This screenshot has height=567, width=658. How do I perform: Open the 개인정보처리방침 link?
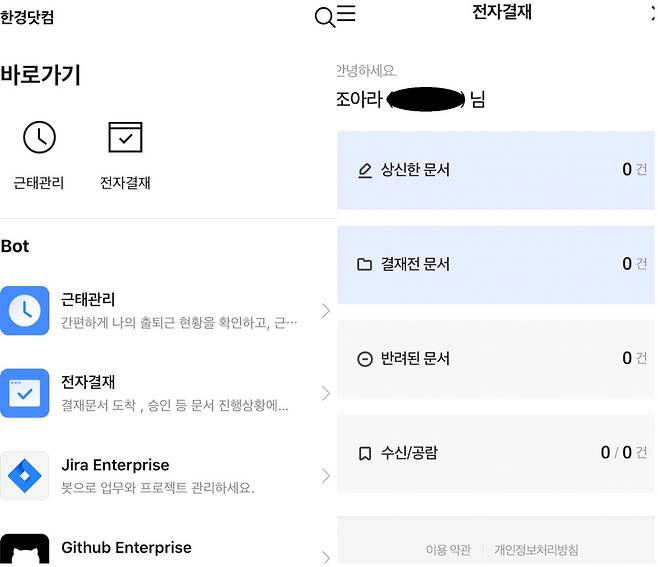536,550
